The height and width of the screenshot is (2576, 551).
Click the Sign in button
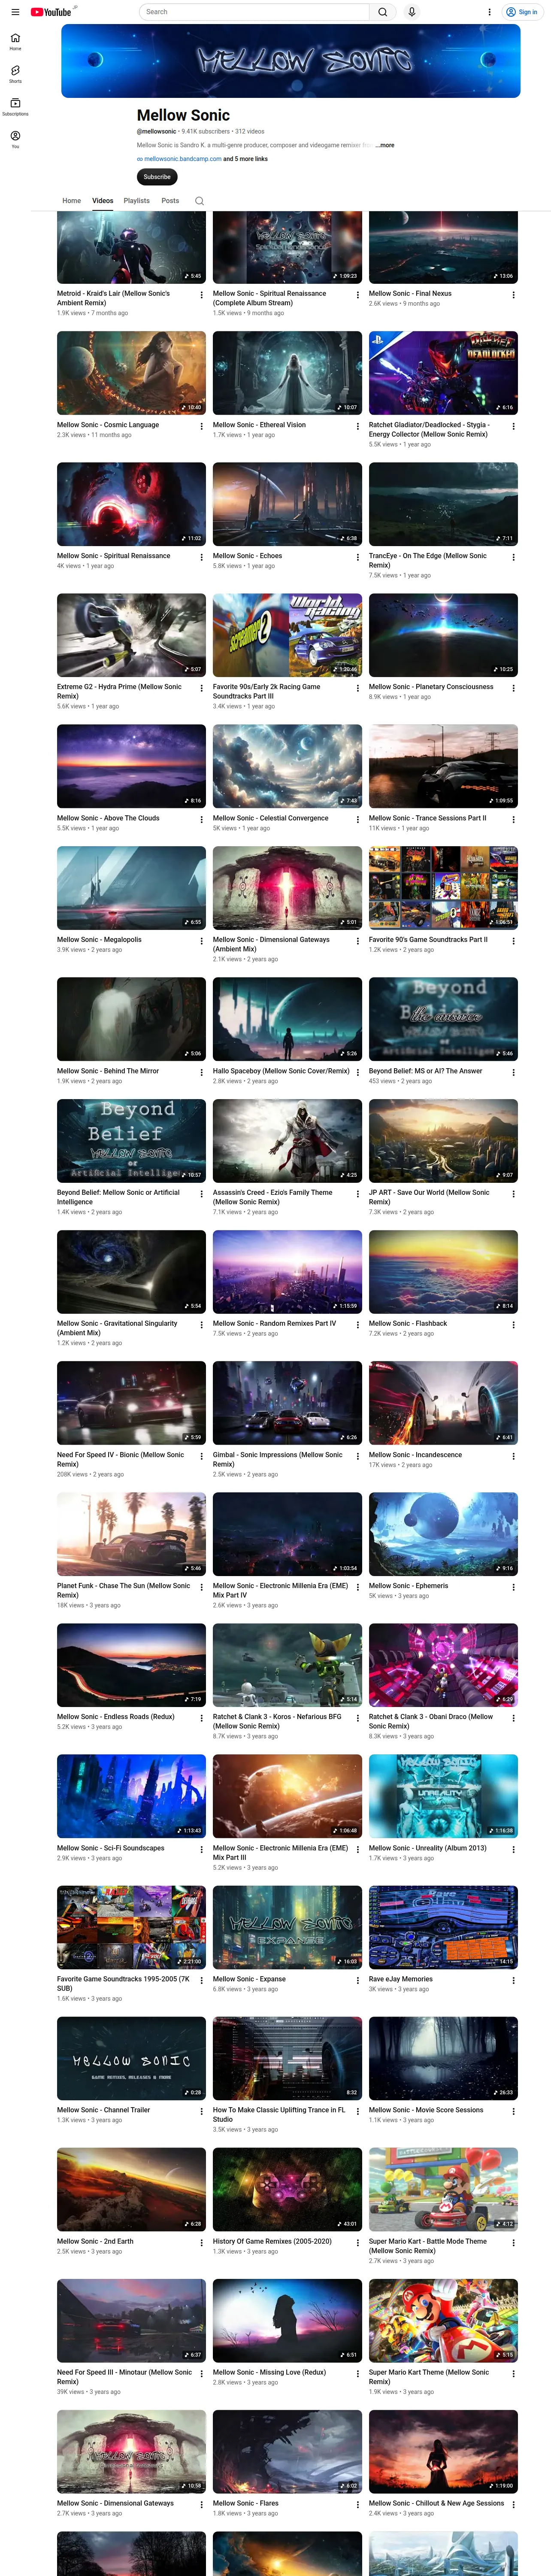click(522, 12)
